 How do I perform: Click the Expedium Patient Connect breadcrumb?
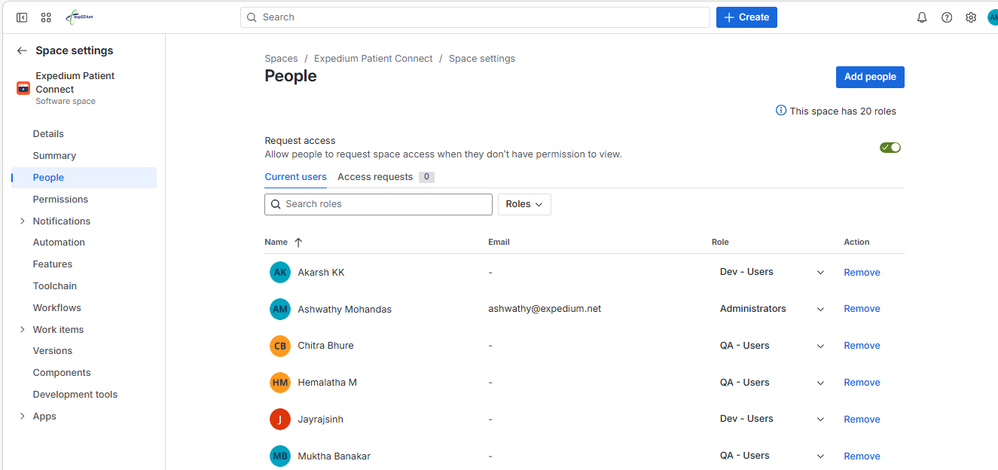373,59
